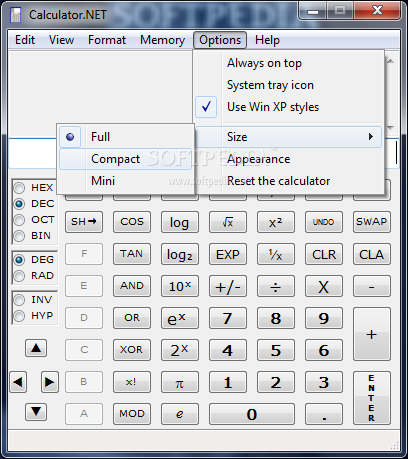Click history scrollbar down arrow

pos(391,127)
